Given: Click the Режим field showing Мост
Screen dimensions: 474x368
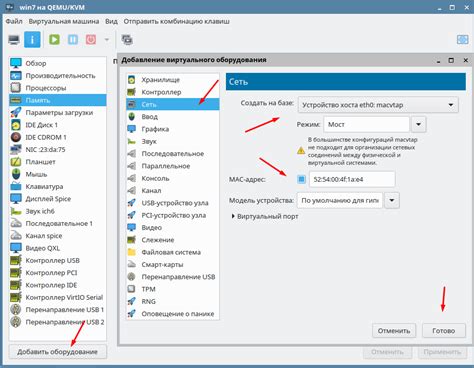Looking at the screenshot, I should 366,125.
